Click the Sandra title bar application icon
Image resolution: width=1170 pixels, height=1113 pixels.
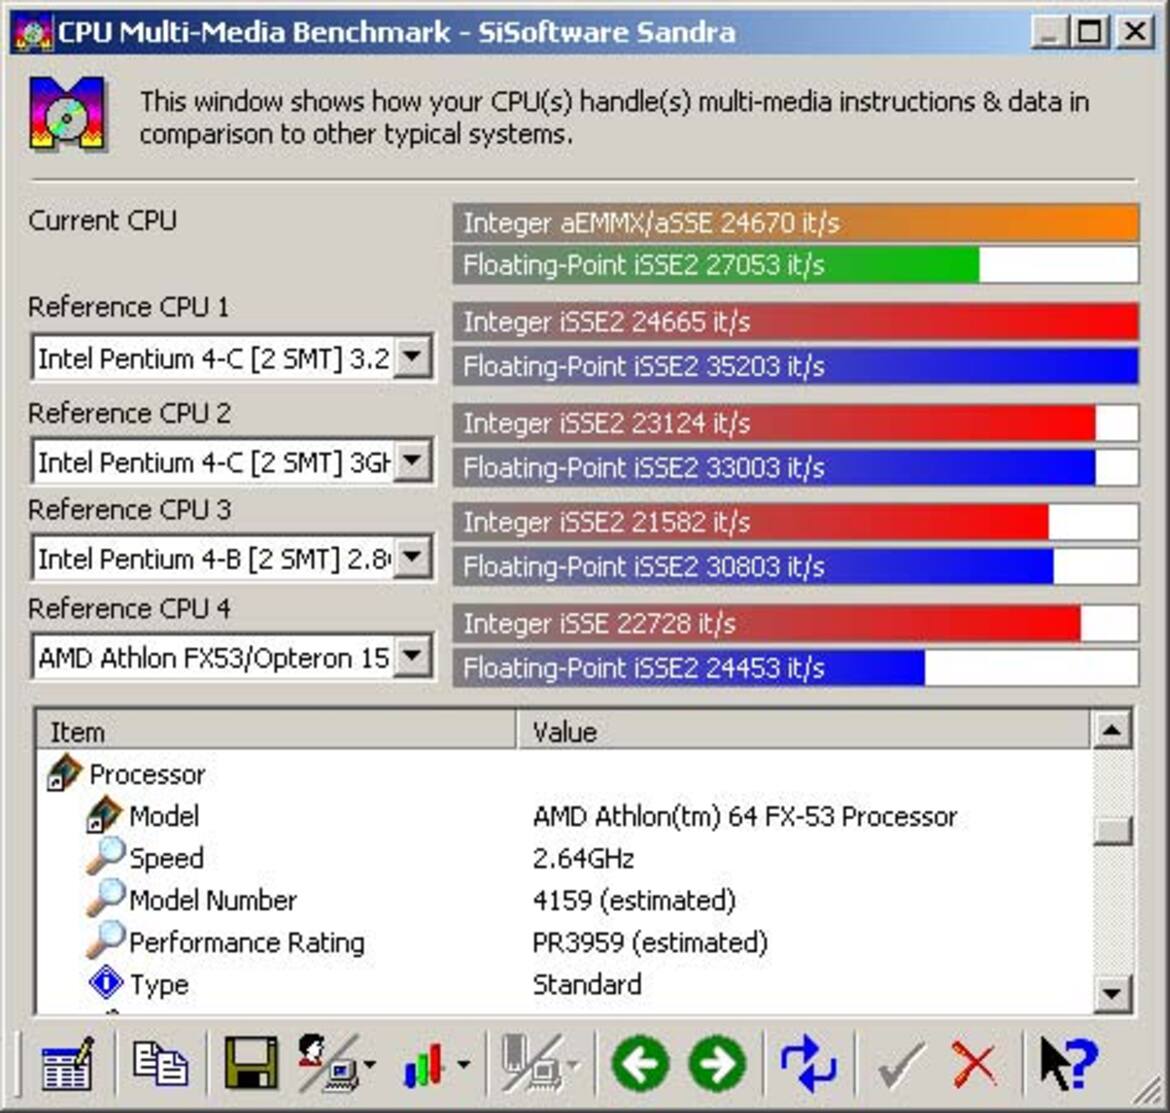coord(32,33)
